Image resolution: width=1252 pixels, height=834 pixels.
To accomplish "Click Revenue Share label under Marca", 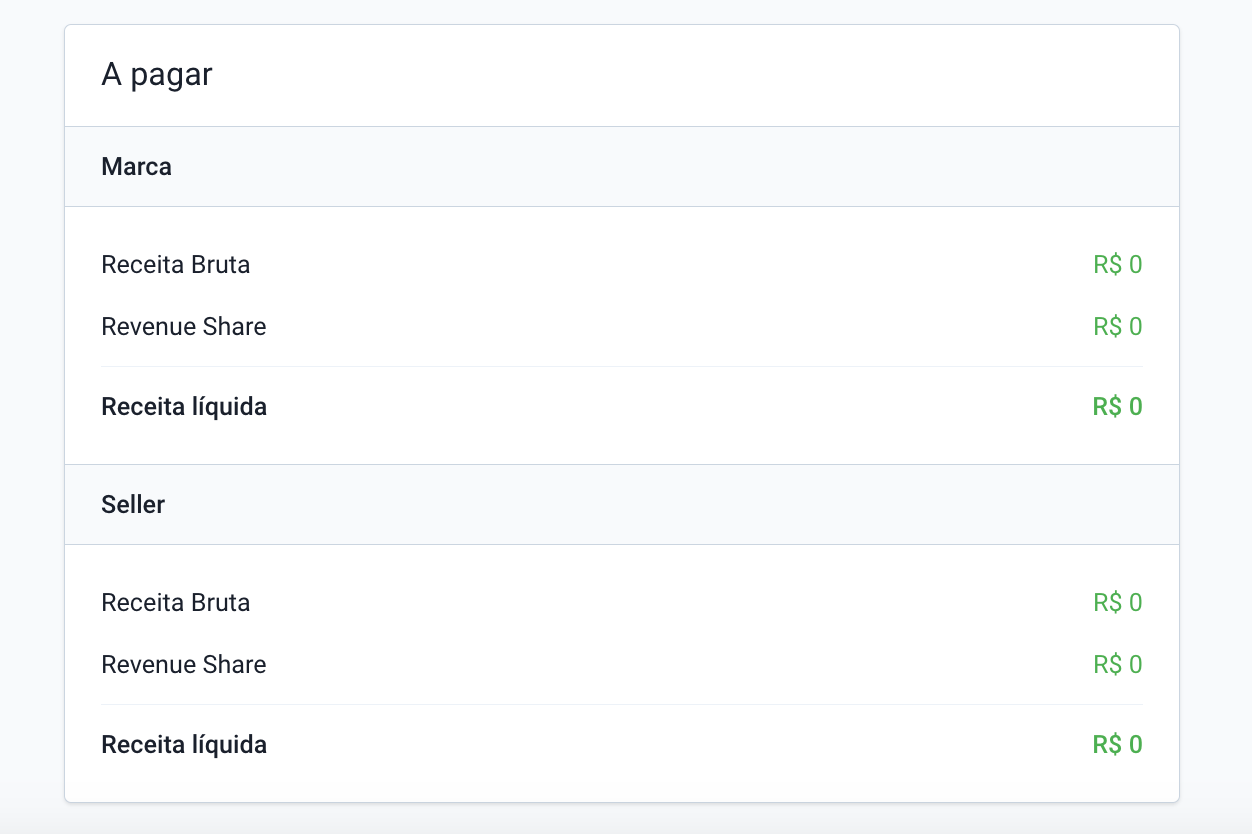I will [x=184, y=327].
